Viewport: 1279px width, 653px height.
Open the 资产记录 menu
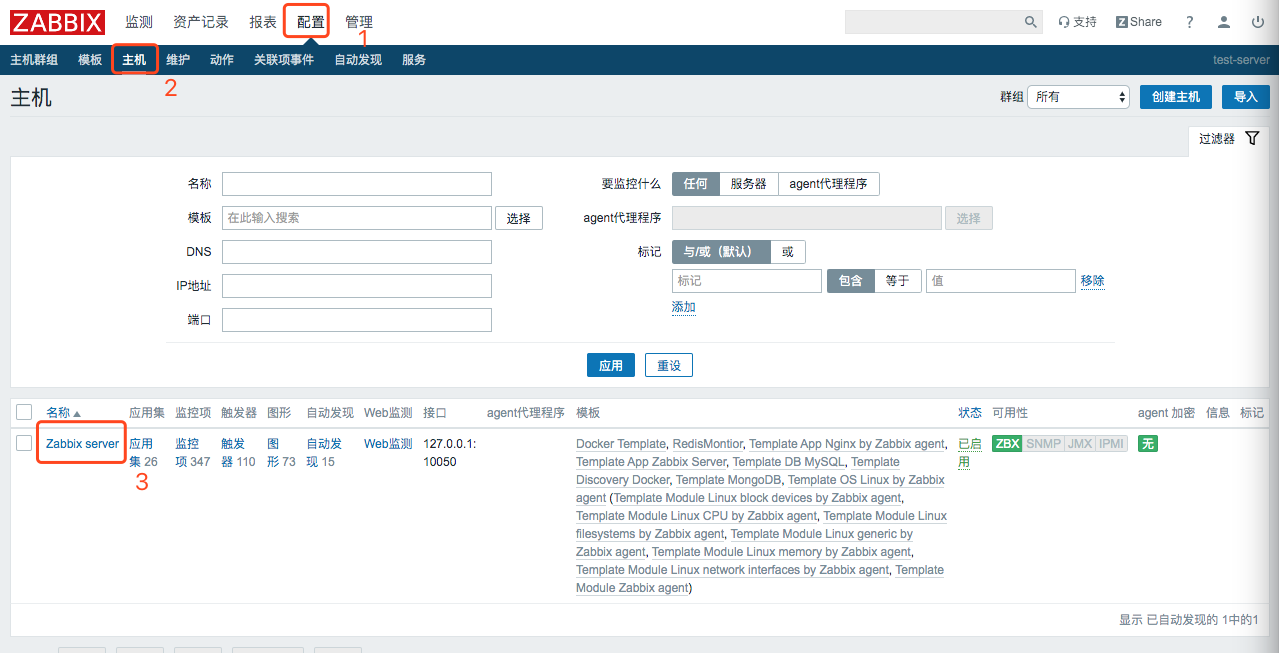tap(201, 22)
